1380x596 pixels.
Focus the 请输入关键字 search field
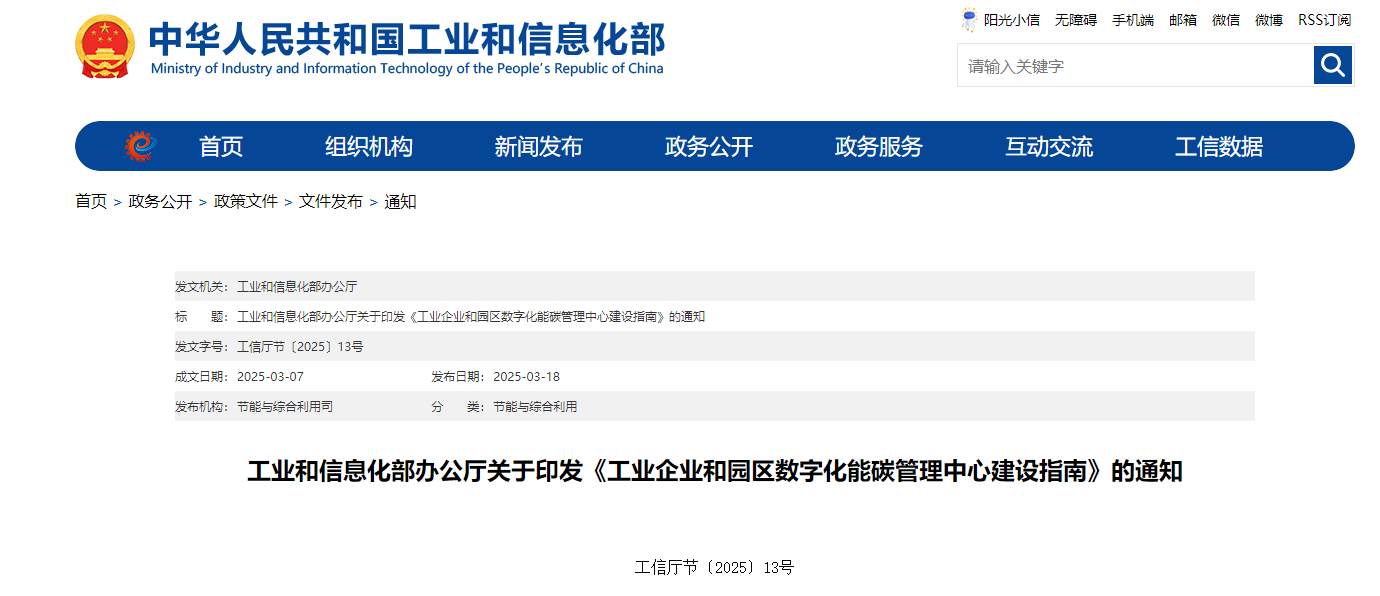coord(1135,65)
